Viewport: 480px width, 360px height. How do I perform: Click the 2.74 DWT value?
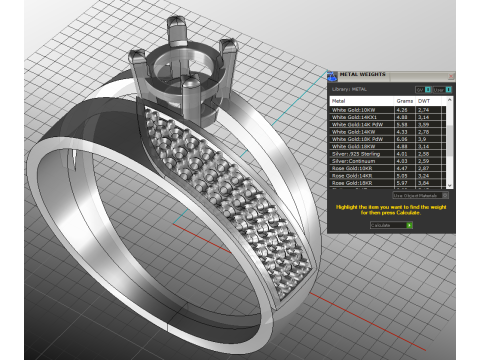[424, 110]
